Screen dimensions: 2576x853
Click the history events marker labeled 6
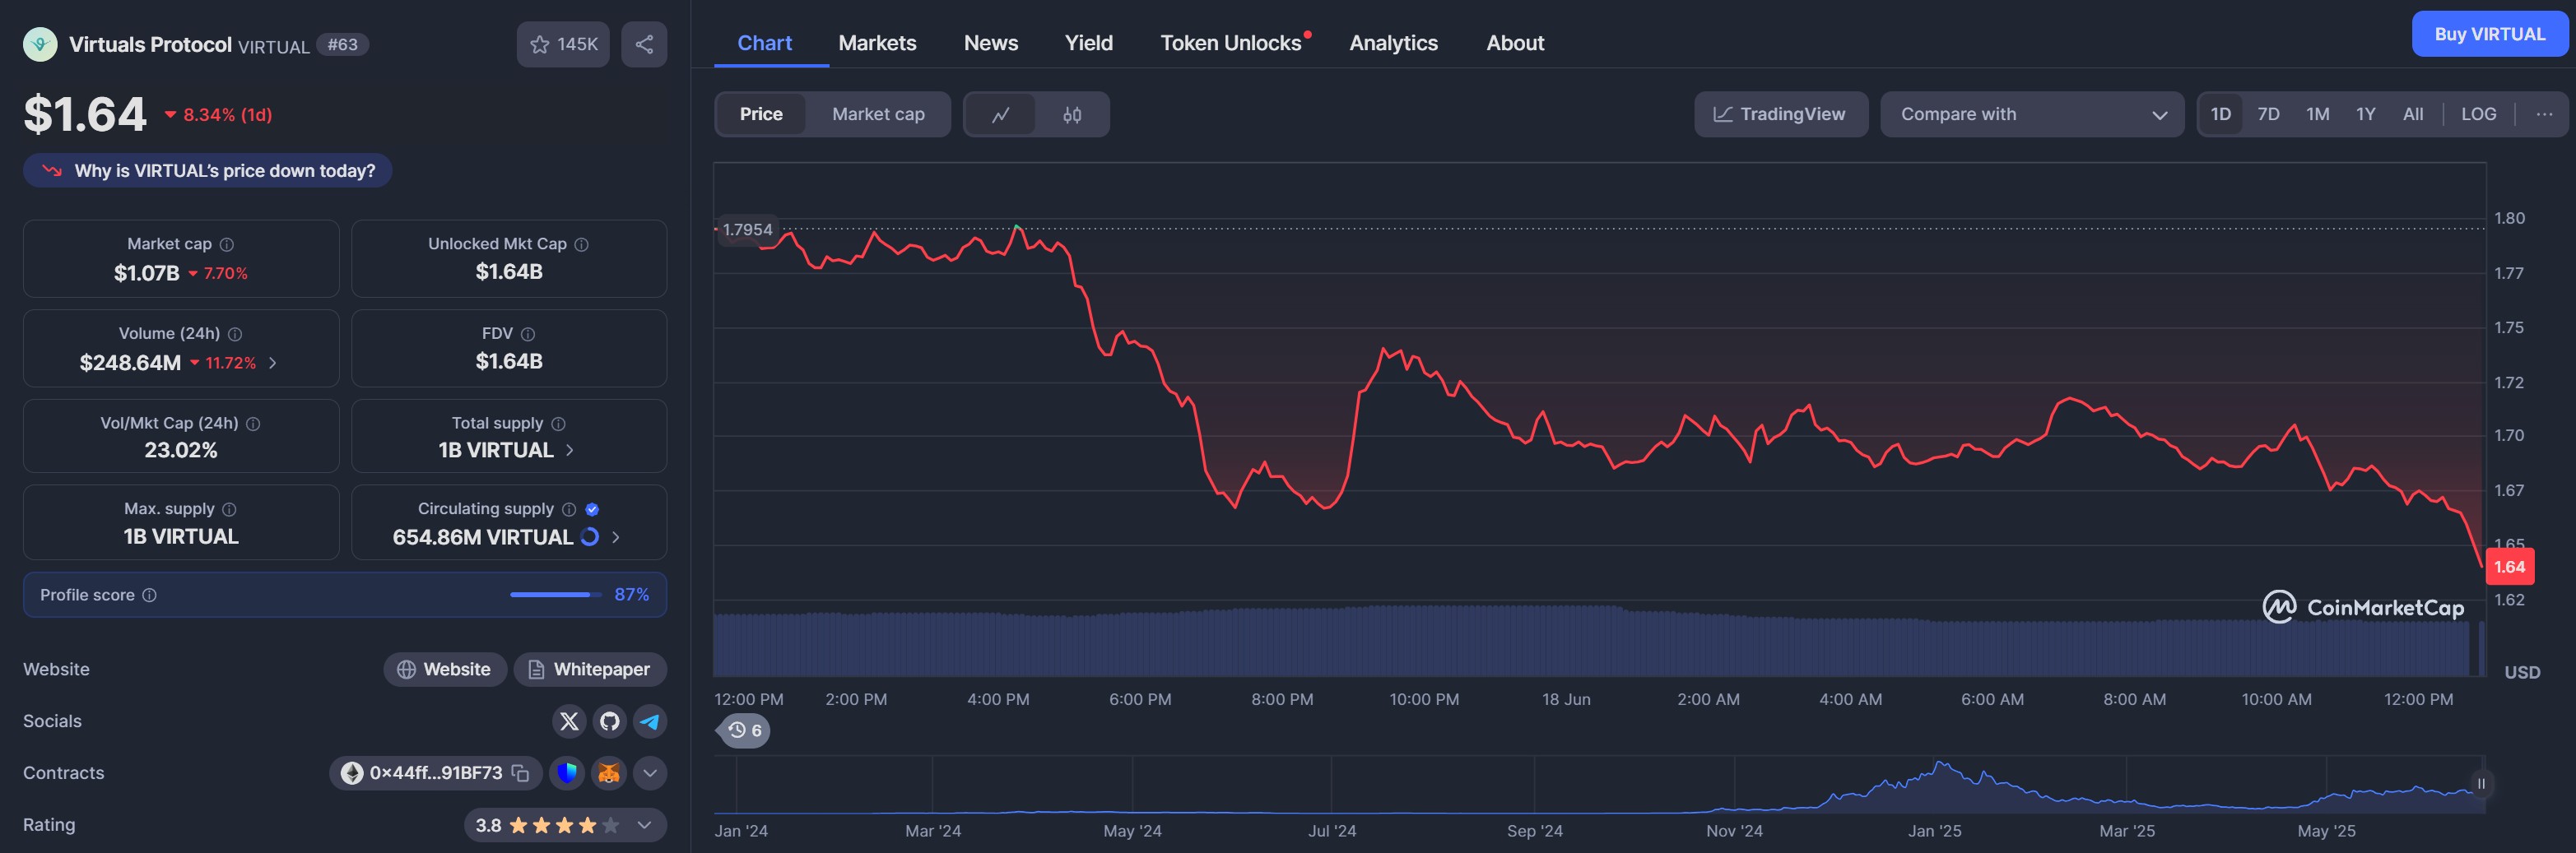tap(745, 730)
